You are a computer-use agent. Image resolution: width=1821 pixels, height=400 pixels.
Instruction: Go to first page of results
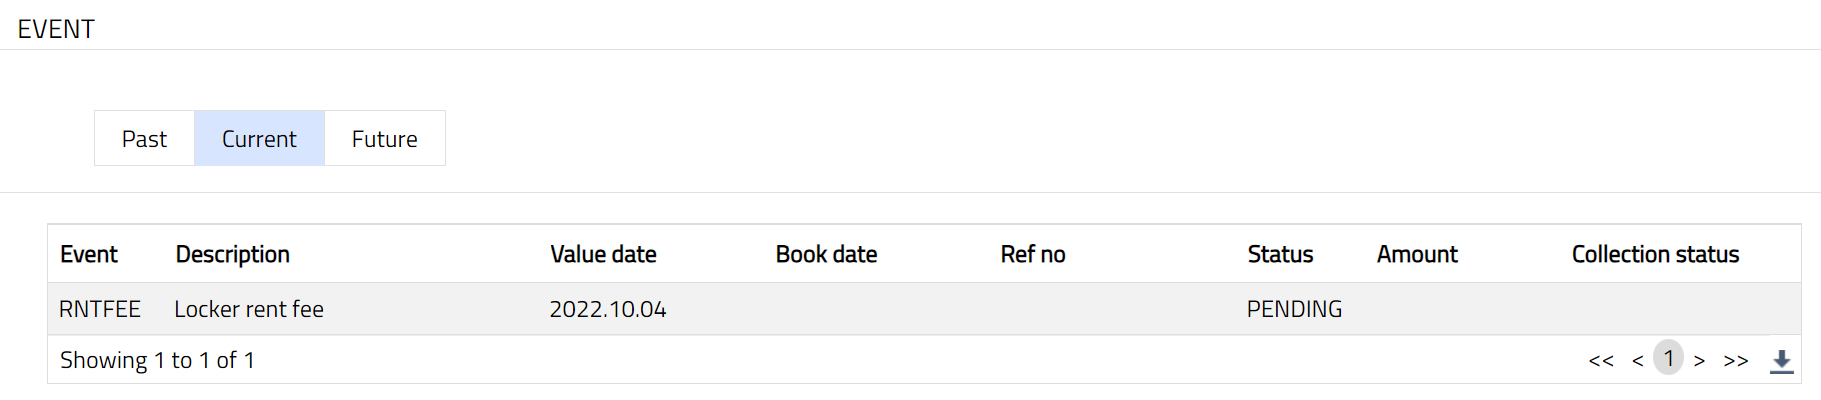tap(1600, 361)
